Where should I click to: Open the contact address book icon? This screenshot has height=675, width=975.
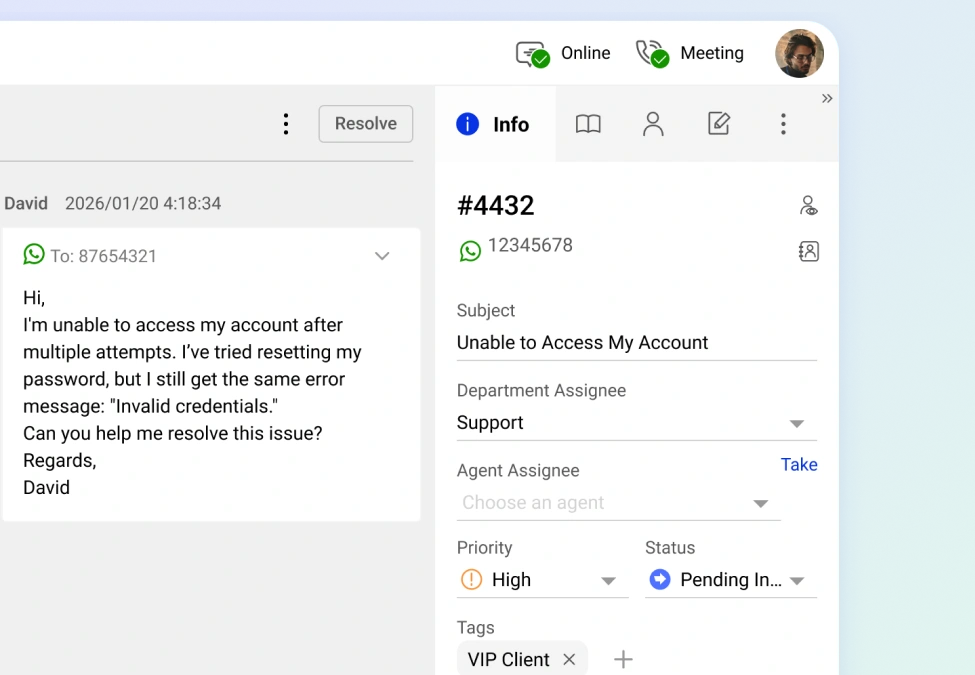[x=808, y=252]
